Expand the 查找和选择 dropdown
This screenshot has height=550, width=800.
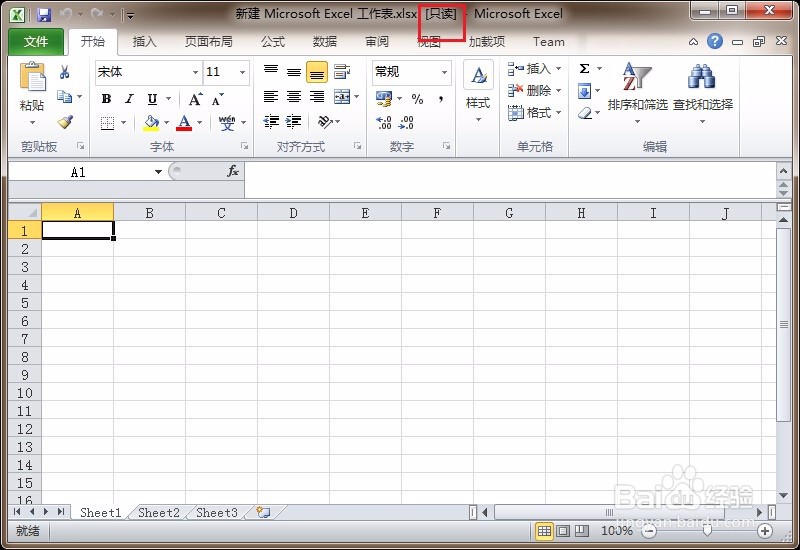703,121
